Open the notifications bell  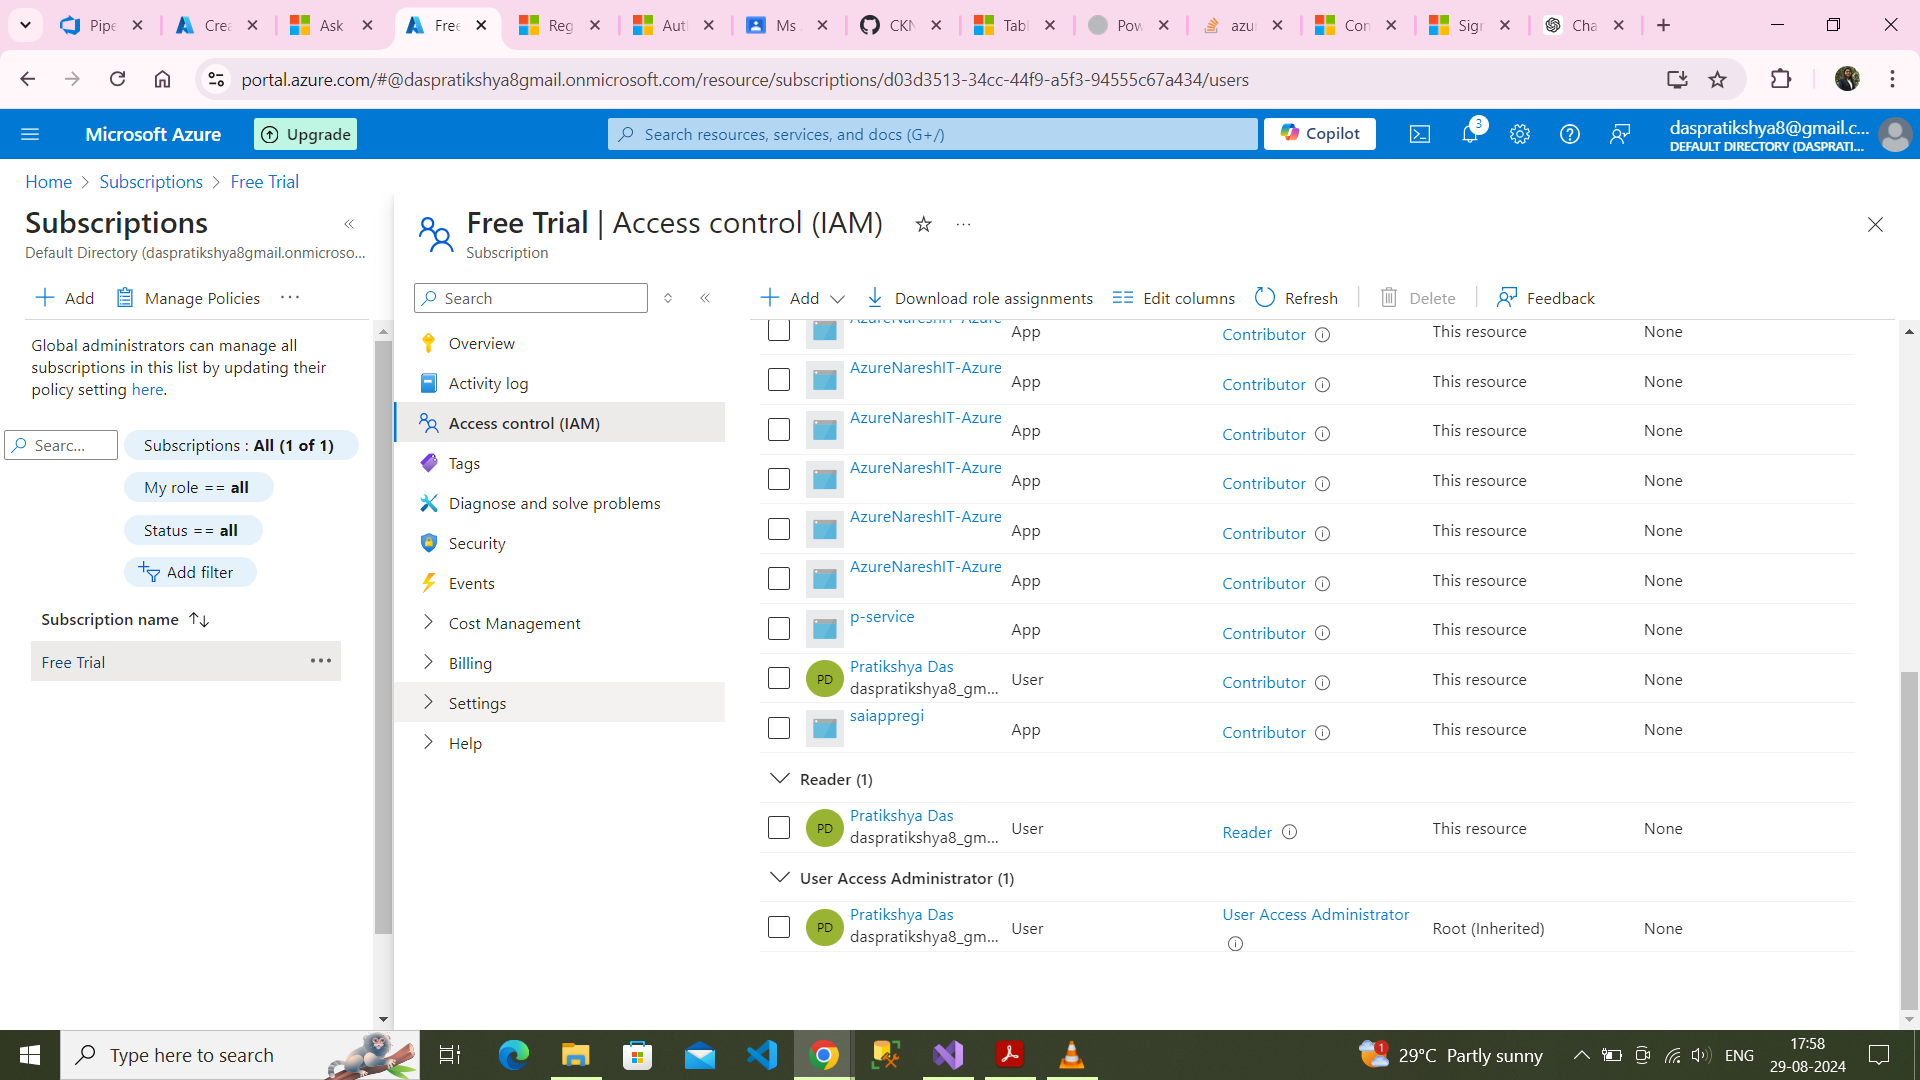tap(1470, 134)
